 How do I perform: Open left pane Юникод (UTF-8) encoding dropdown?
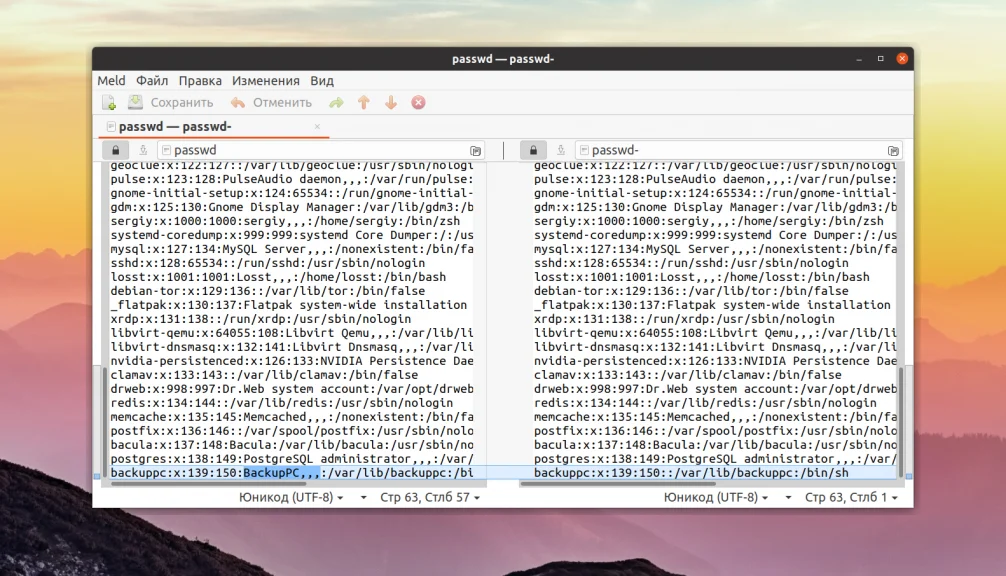coord(291,497)
